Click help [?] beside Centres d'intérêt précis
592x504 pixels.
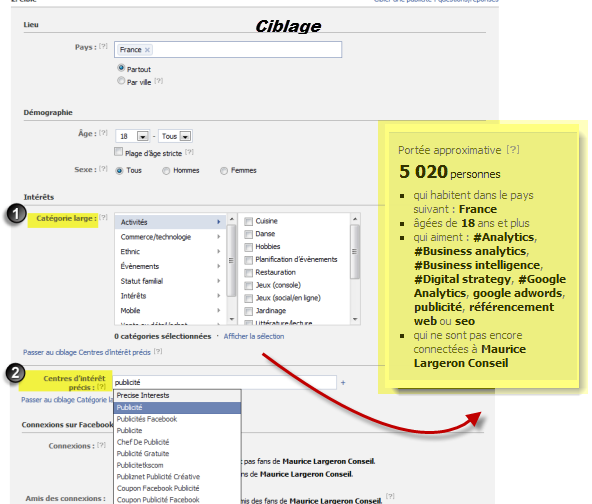click(101, 387)
